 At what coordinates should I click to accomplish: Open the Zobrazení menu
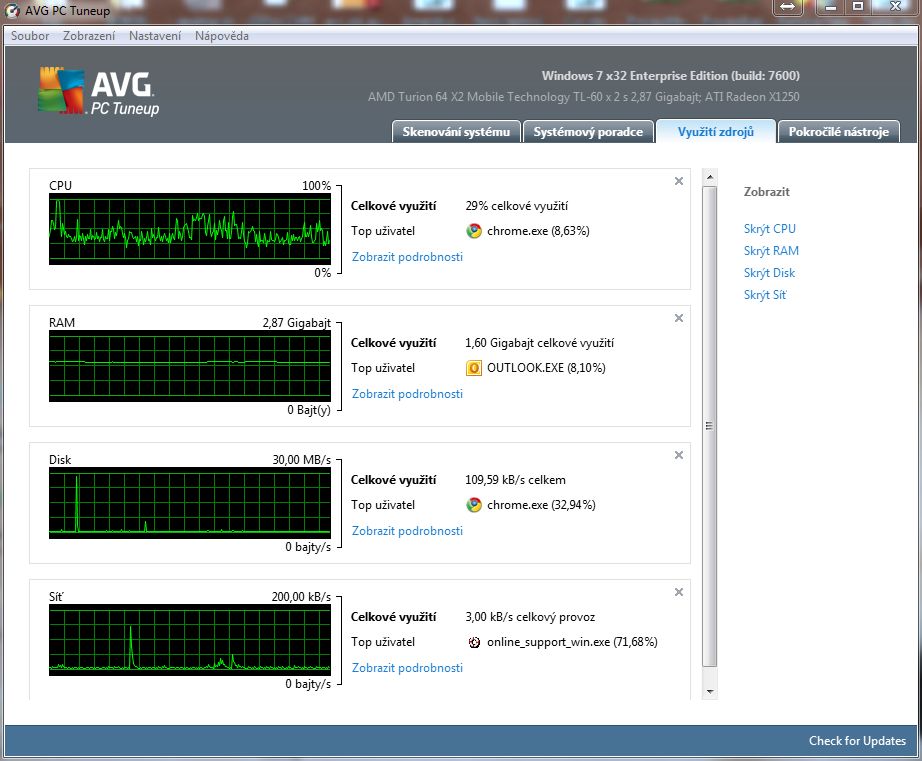point(89,36)
